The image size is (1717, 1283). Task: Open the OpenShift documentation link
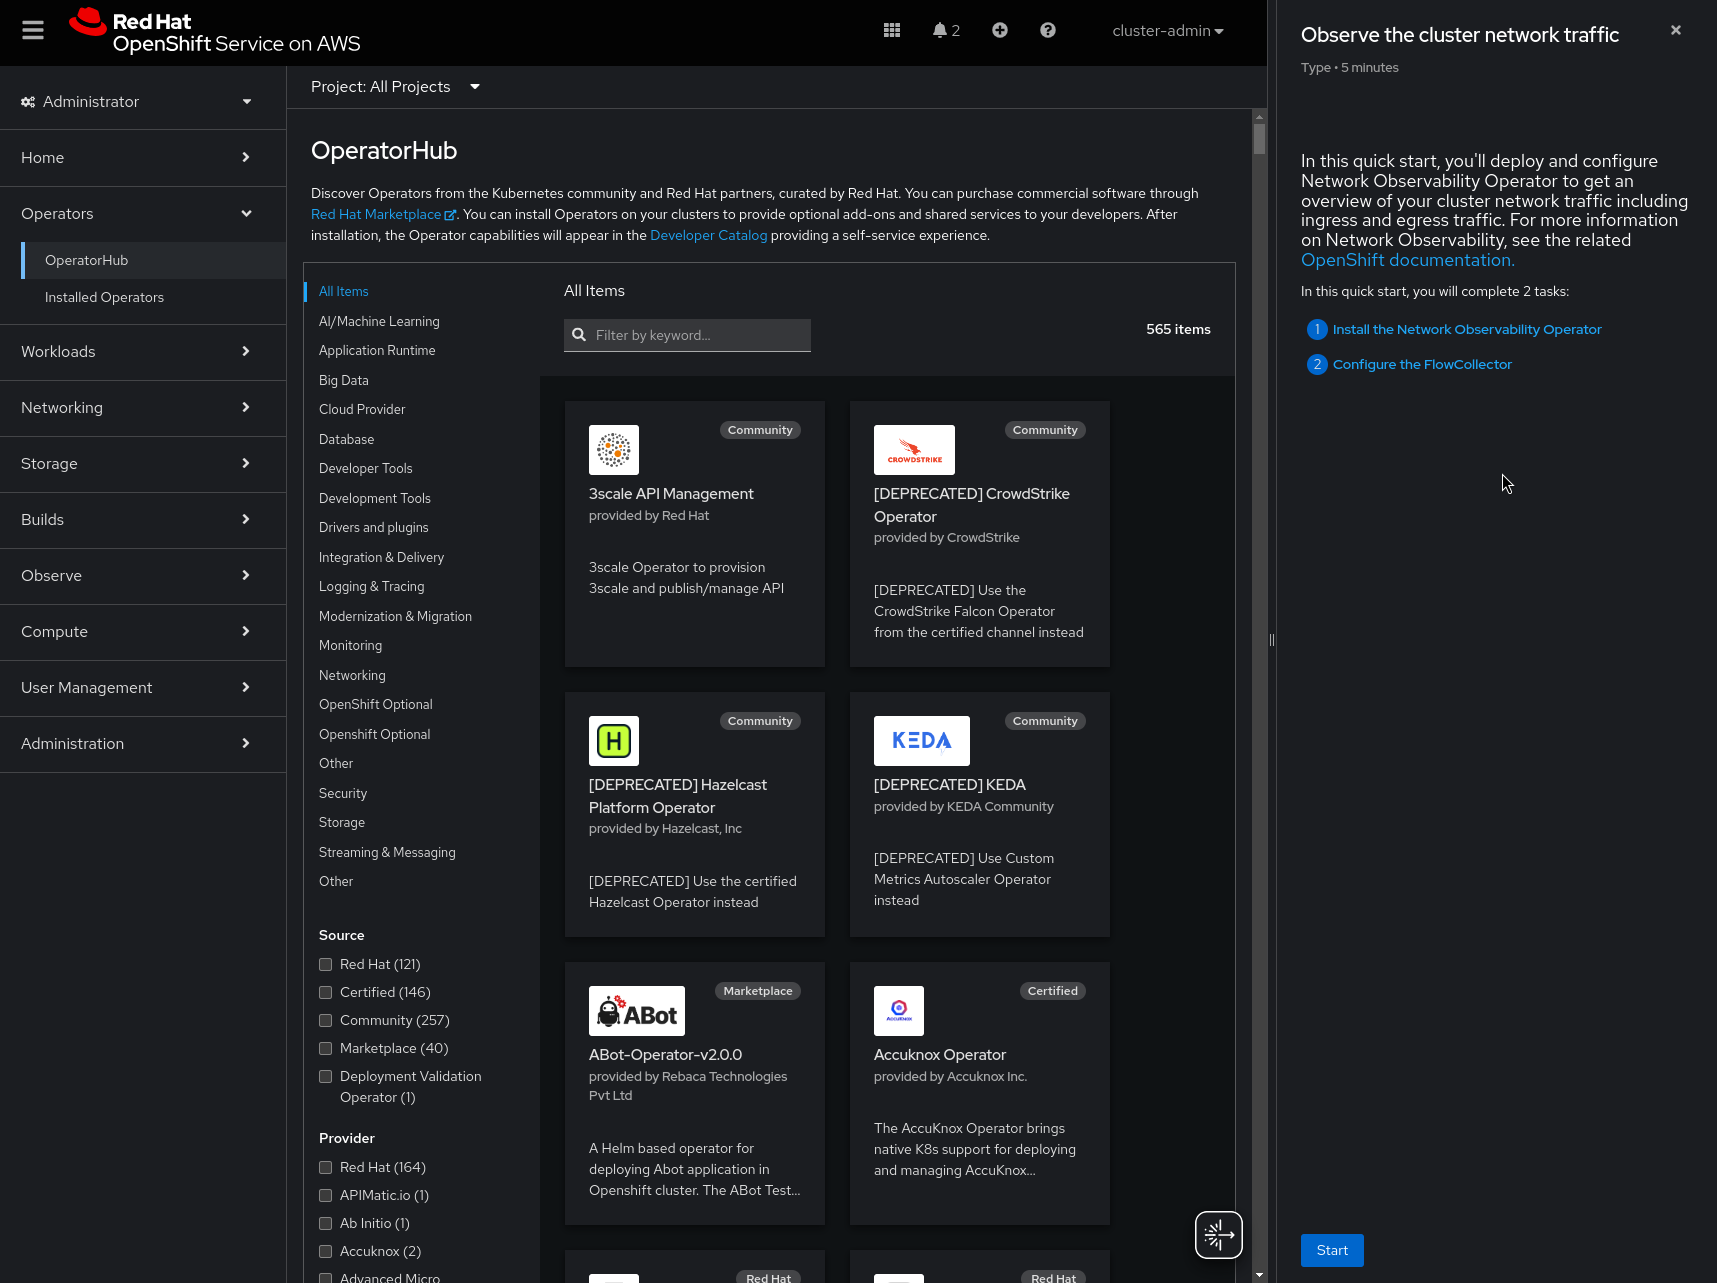point(1408,260)
